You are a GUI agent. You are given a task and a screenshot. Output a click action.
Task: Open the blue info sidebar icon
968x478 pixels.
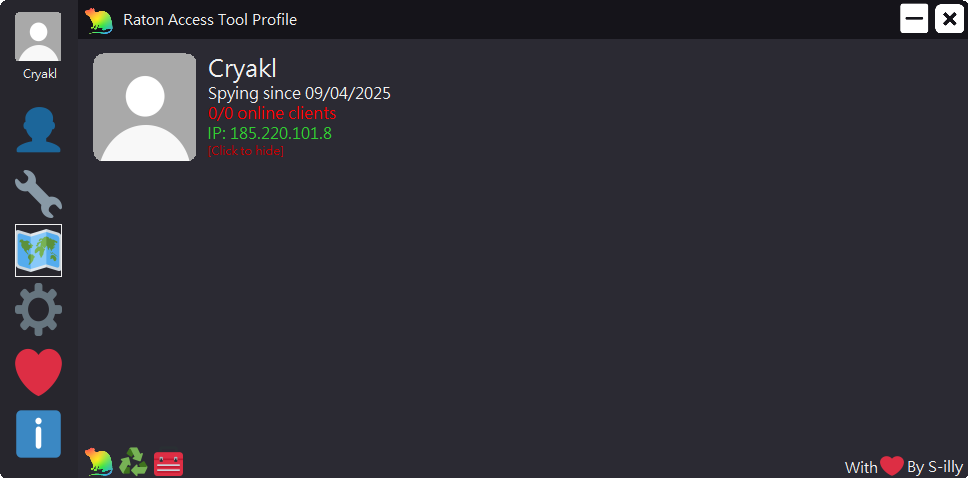(38, 434)
